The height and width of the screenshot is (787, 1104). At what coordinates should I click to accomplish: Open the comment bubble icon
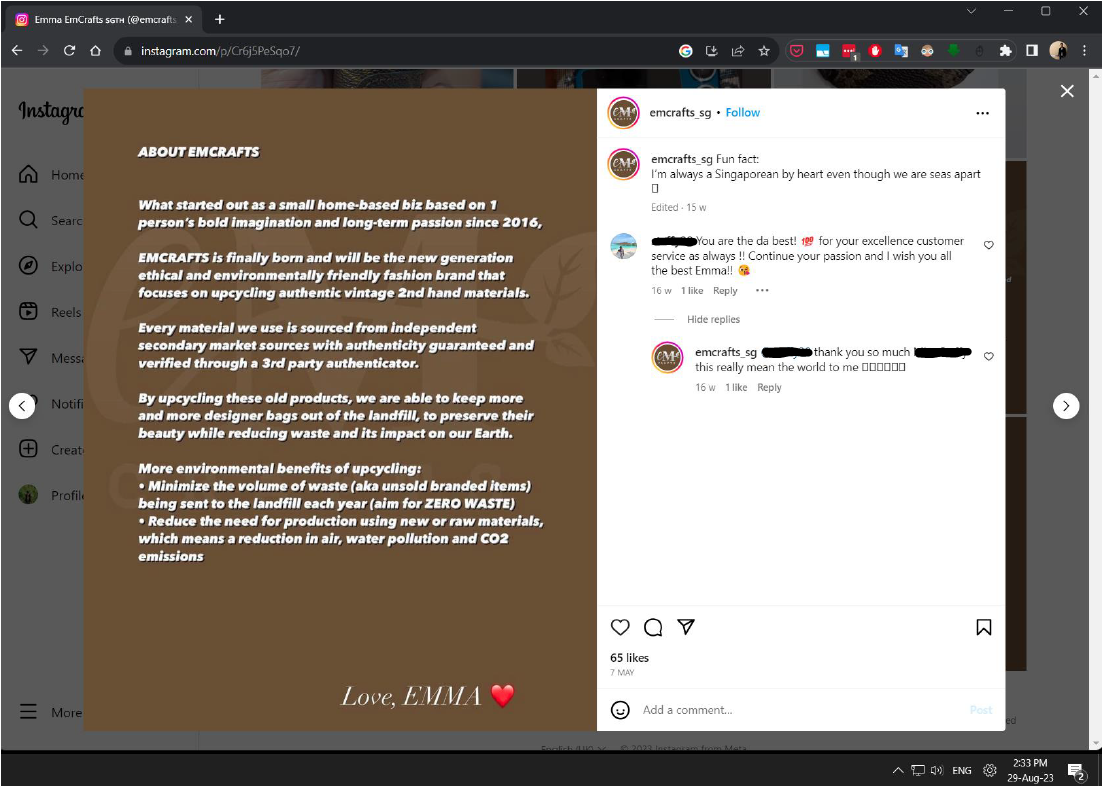[653, 627]
